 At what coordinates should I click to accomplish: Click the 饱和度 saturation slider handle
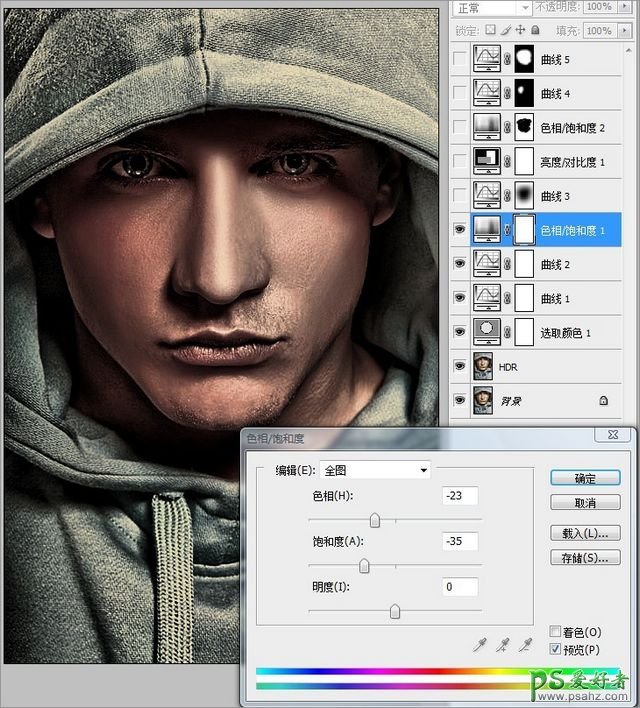pos(364,566)
